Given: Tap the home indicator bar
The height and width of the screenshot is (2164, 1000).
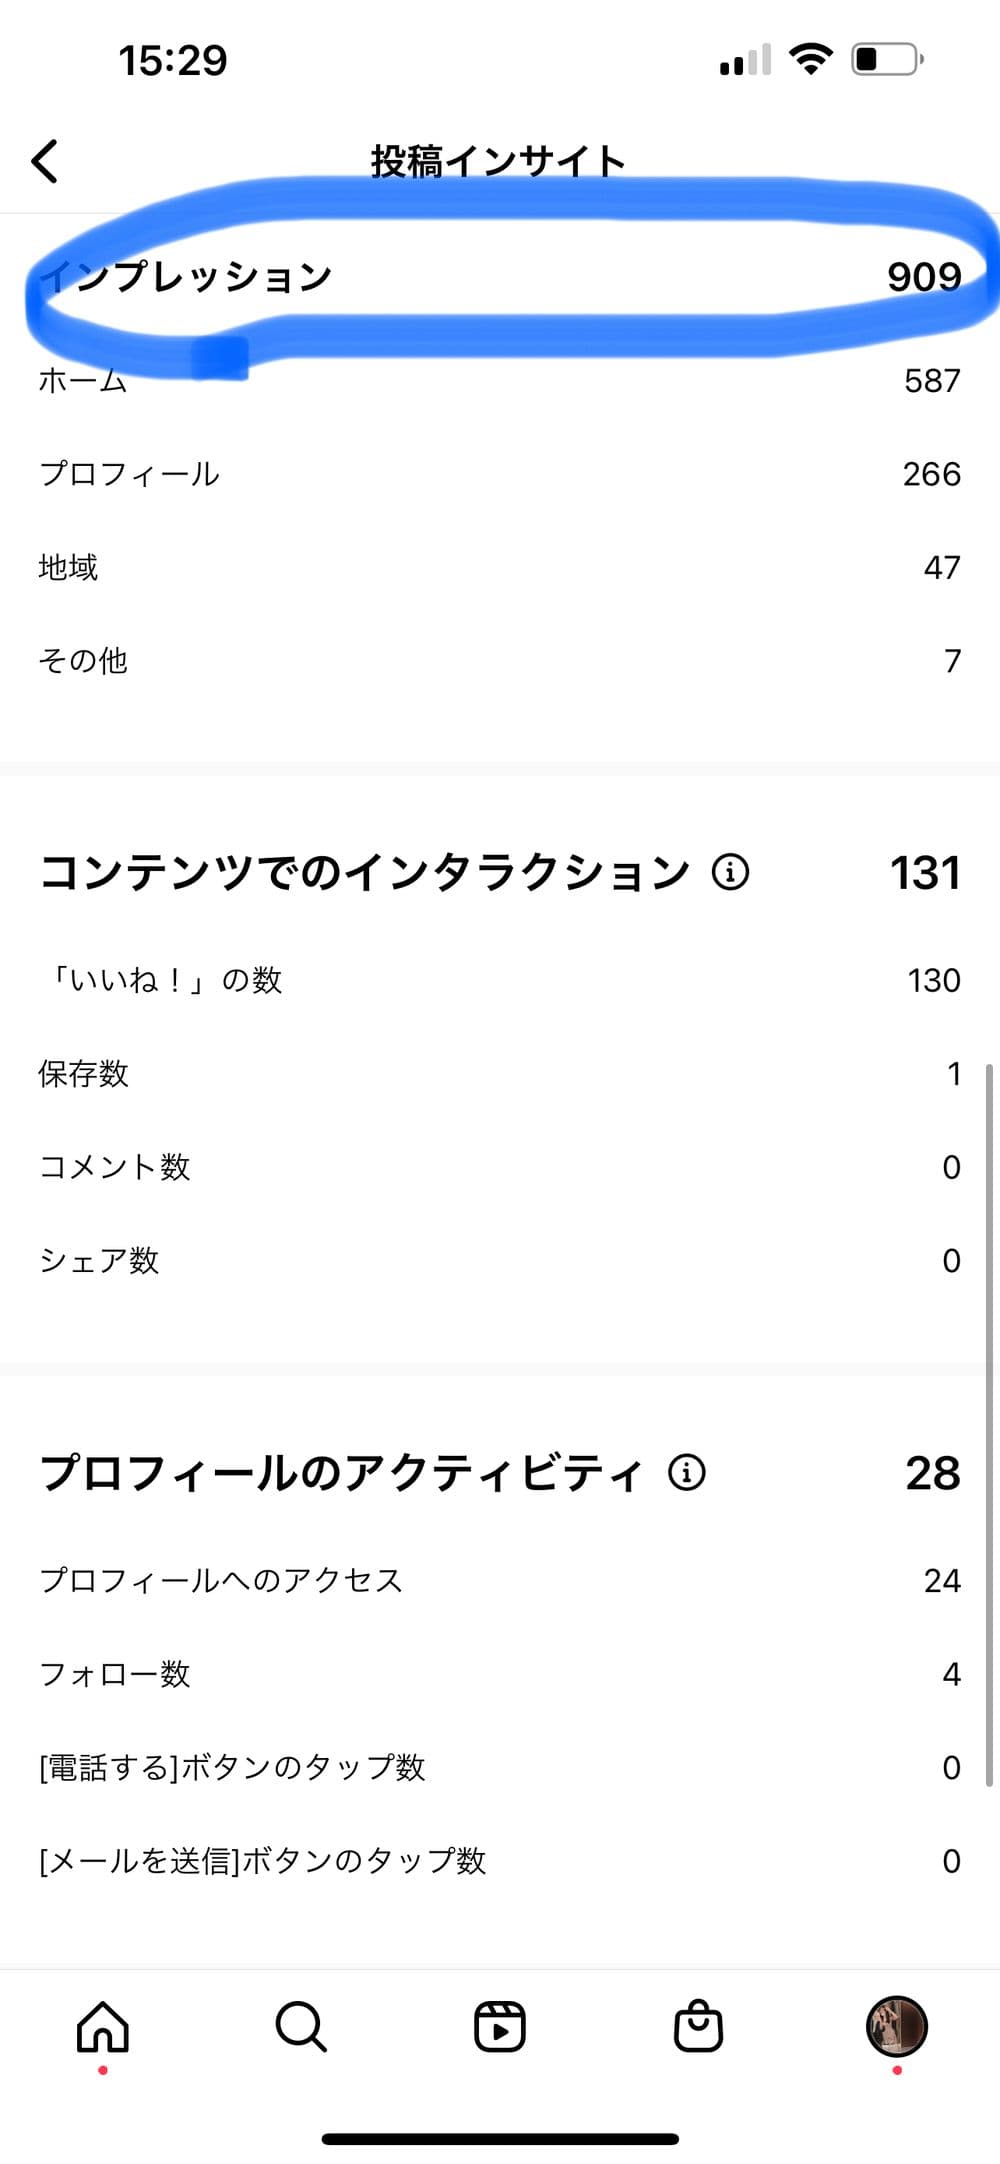Looking at the screenshot, I should (500, 2140).
